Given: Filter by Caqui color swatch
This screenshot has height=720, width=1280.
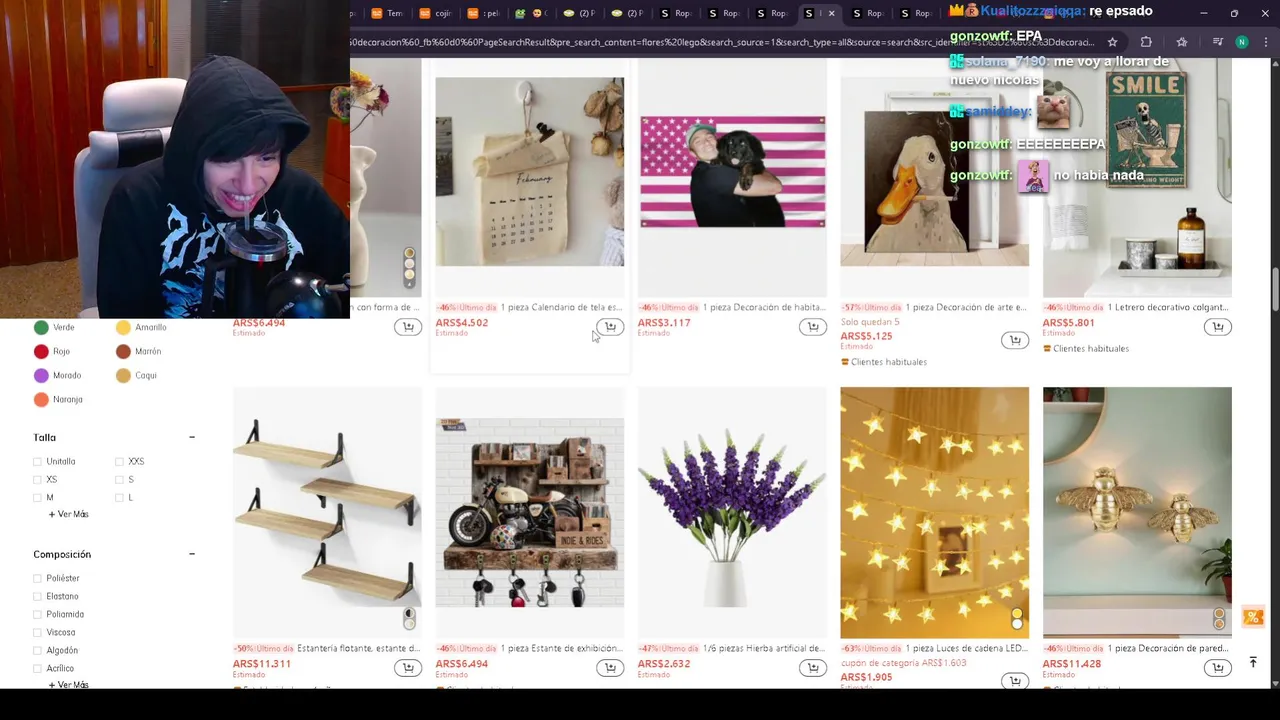Looking at the screenshot, I should tap(123, 375).
